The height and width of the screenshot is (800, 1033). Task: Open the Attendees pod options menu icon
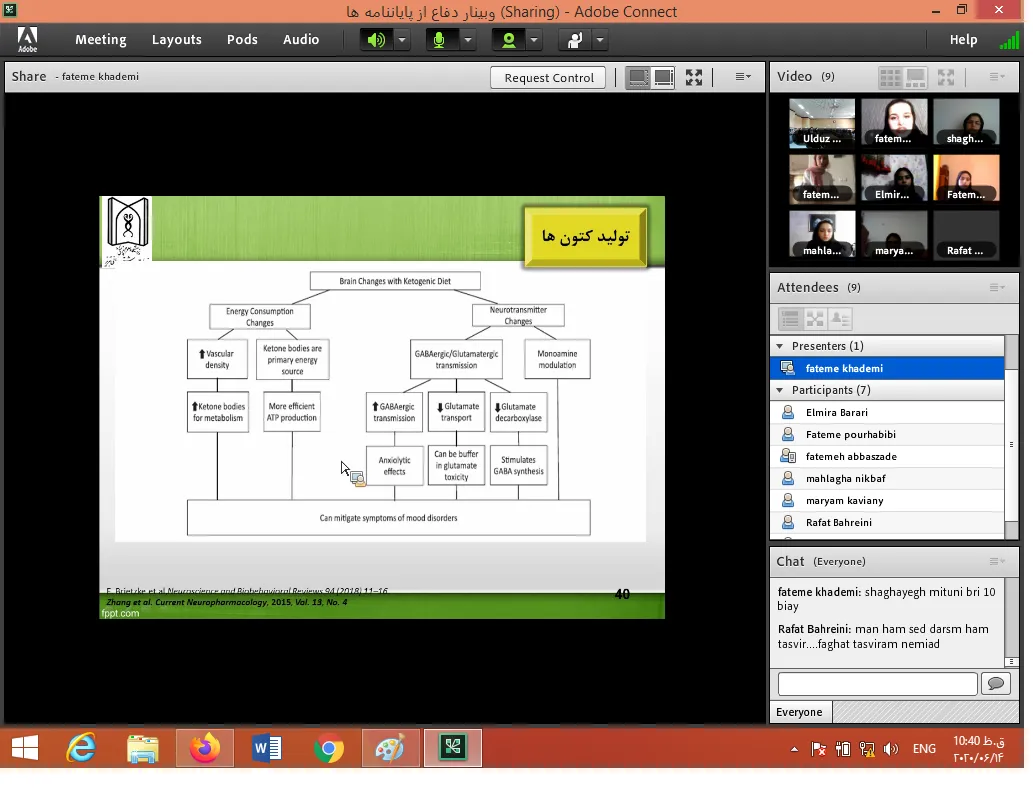click(997, 288)
